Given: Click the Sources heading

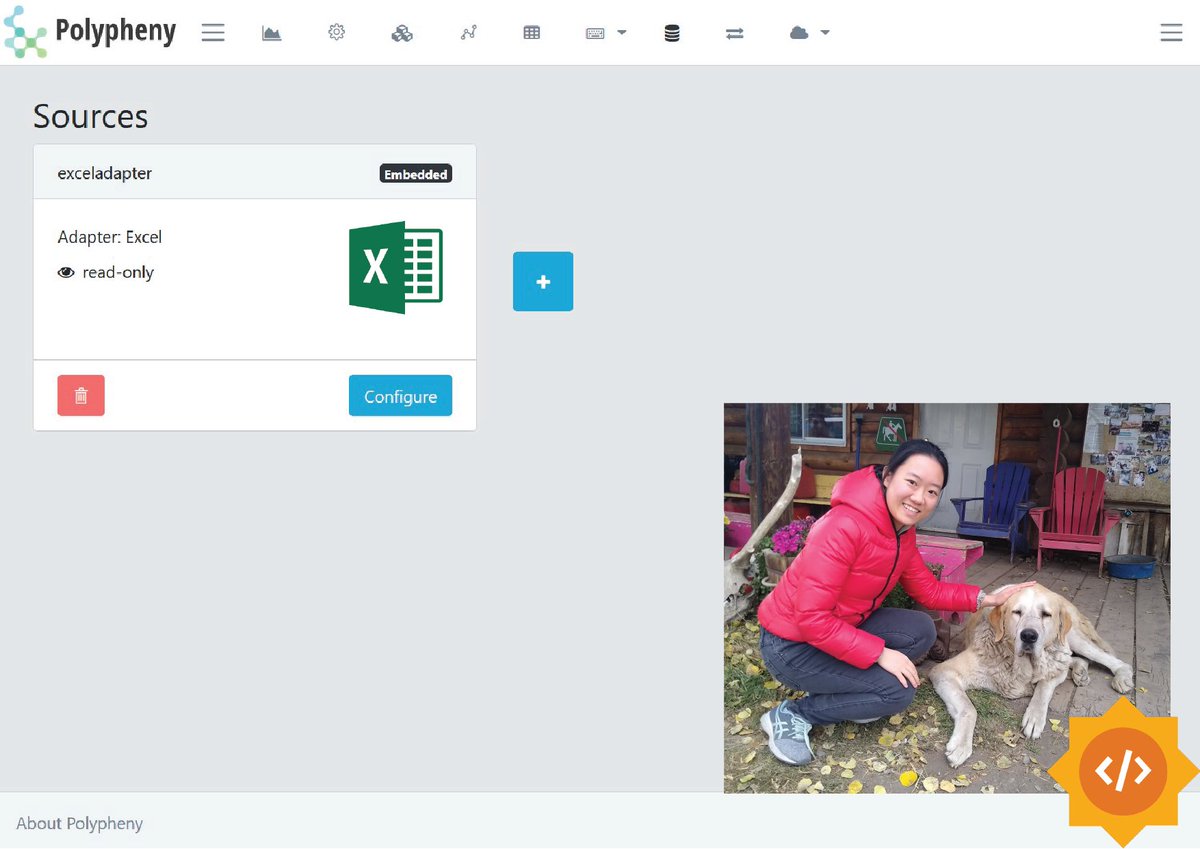Looking at the screenshot, I should 91,116.
